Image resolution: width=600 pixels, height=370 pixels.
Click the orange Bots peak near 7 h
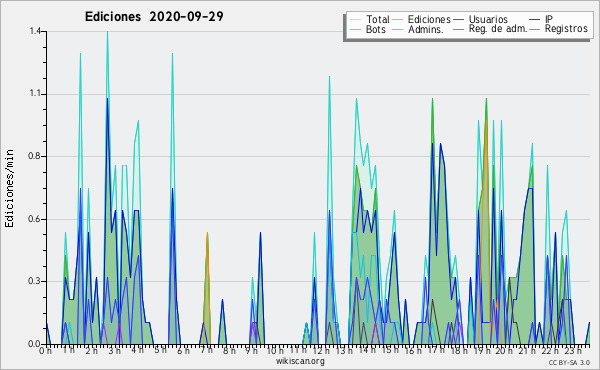click(207, 233)
